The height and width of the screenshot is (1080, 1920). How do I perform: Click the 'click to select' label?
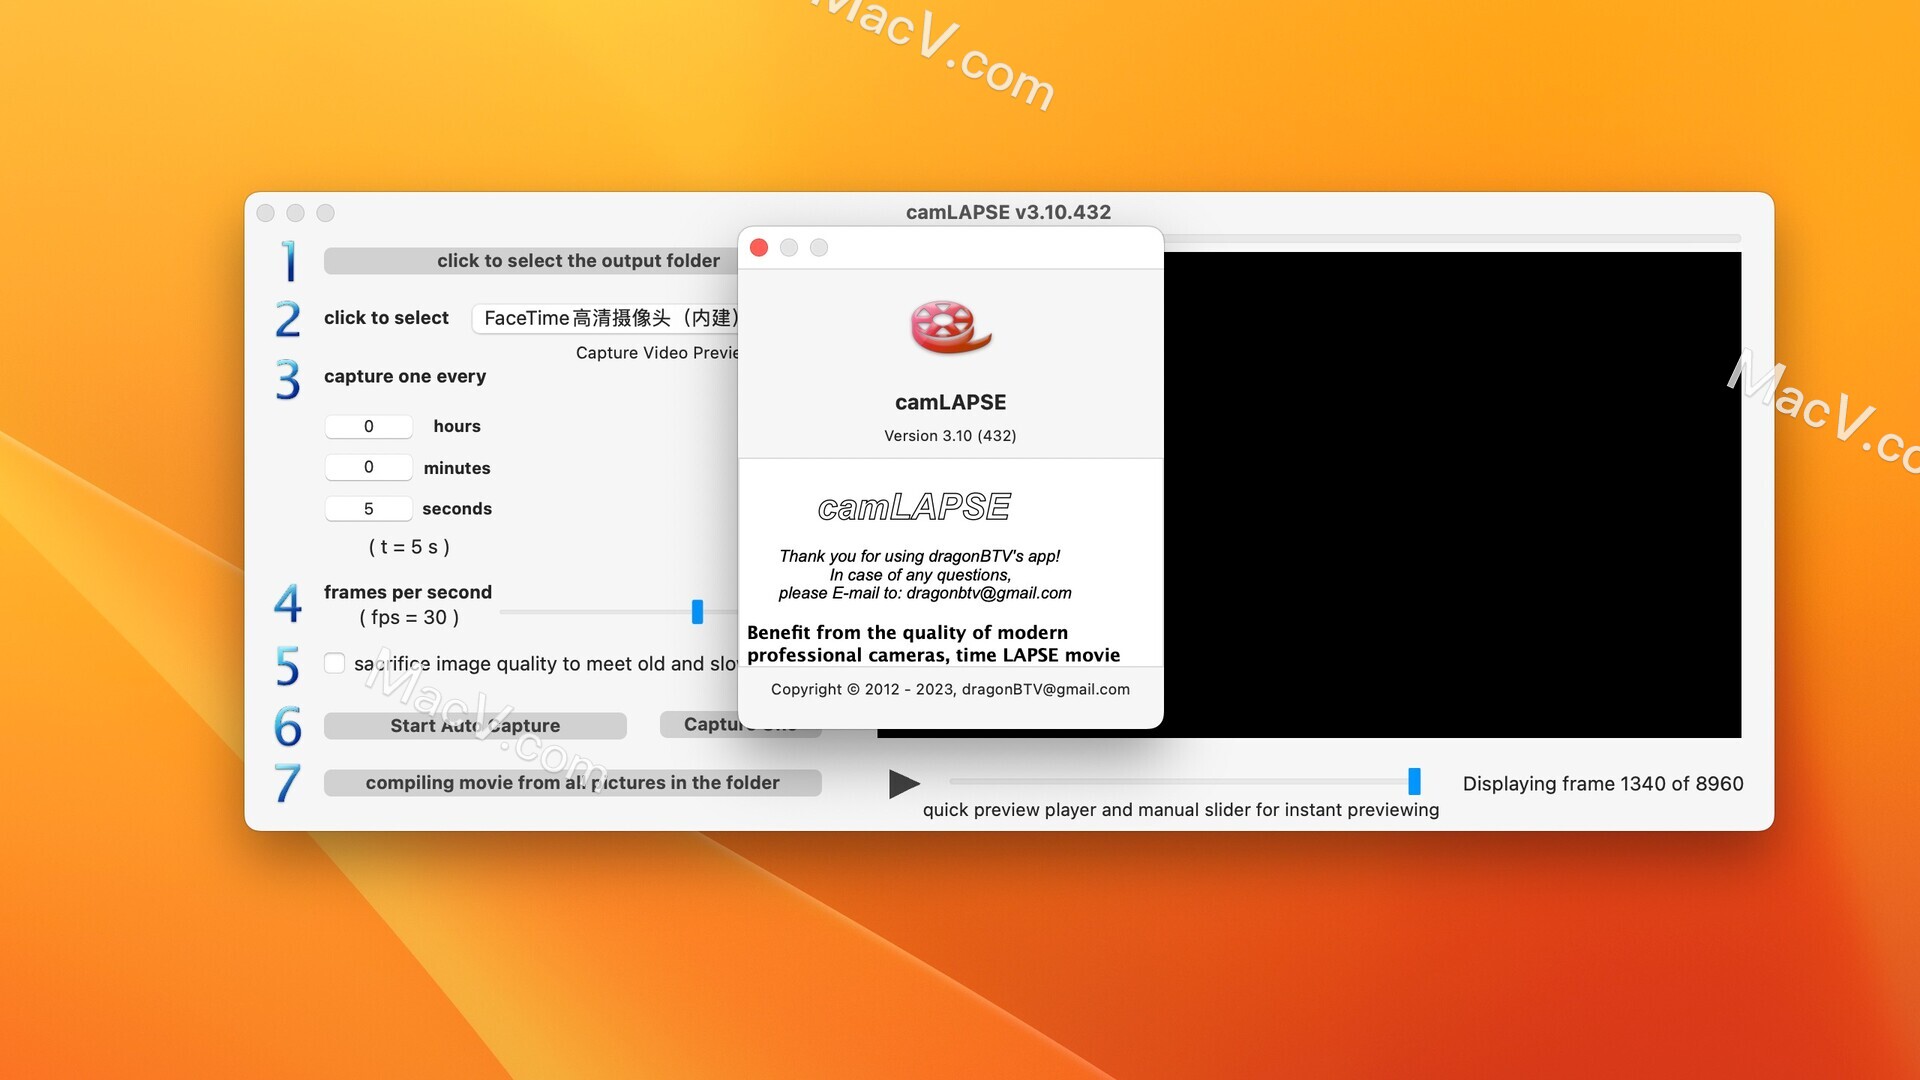[386, 318]
